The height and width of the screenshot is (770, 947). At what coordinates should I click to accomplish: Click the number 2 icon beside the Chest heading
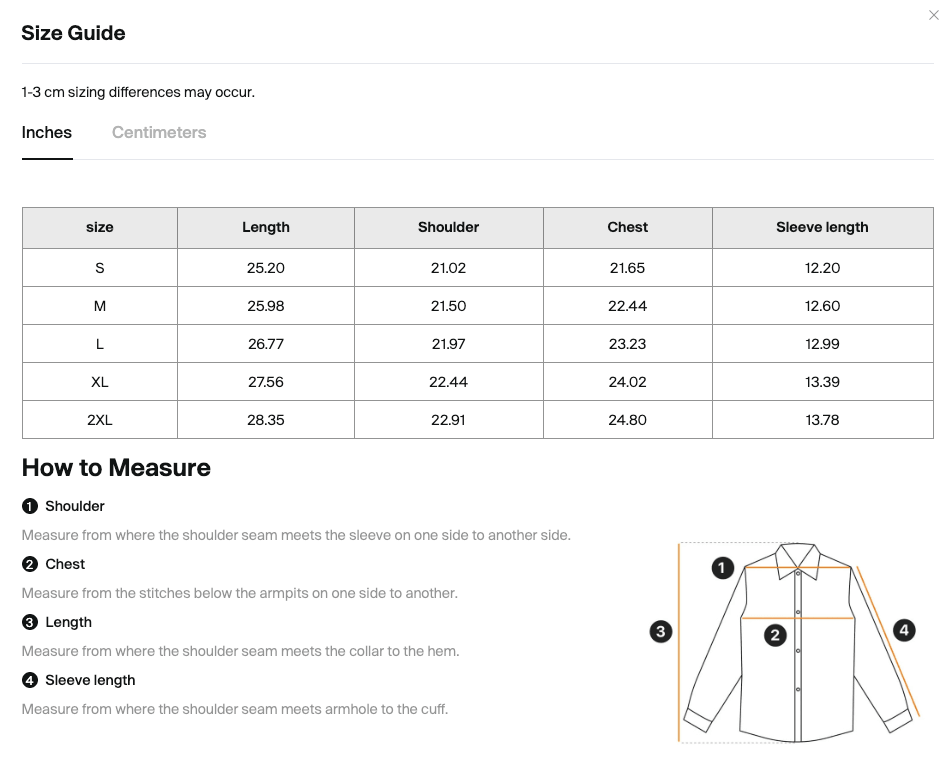coord(30,564)
